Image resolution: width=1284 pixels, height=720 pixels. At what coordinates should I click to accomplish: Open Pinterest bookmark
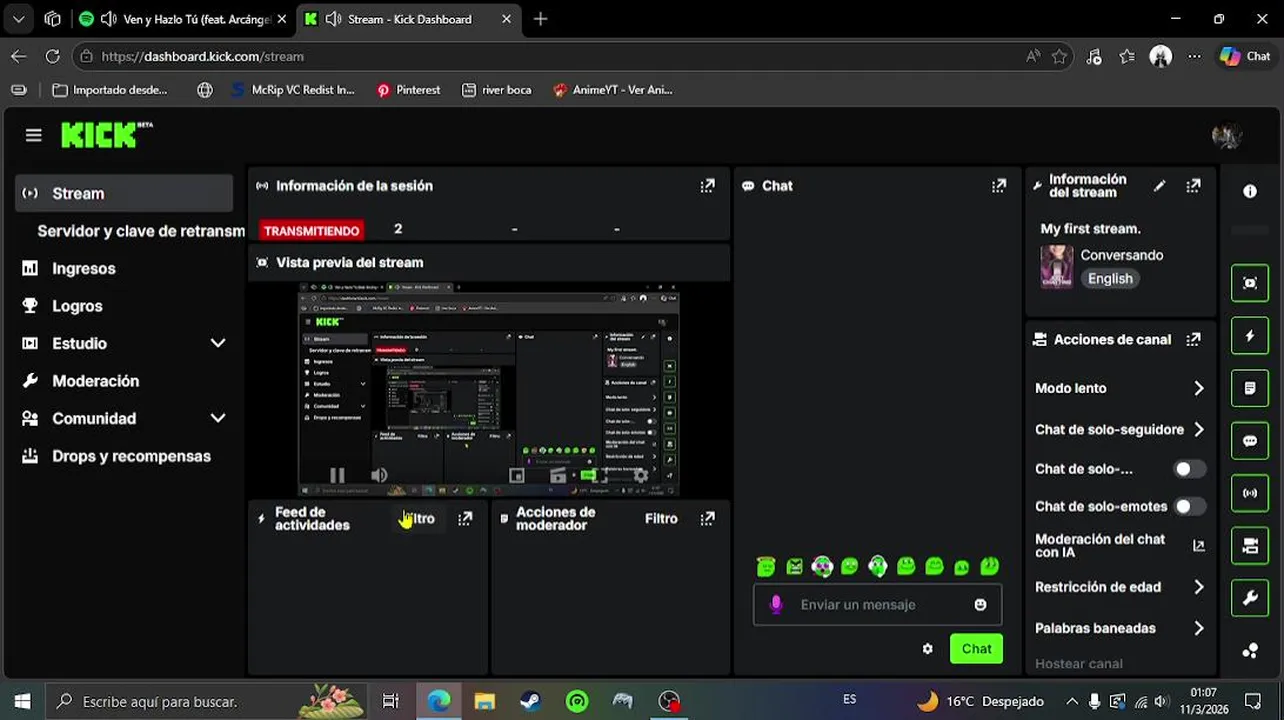(408, 90)
